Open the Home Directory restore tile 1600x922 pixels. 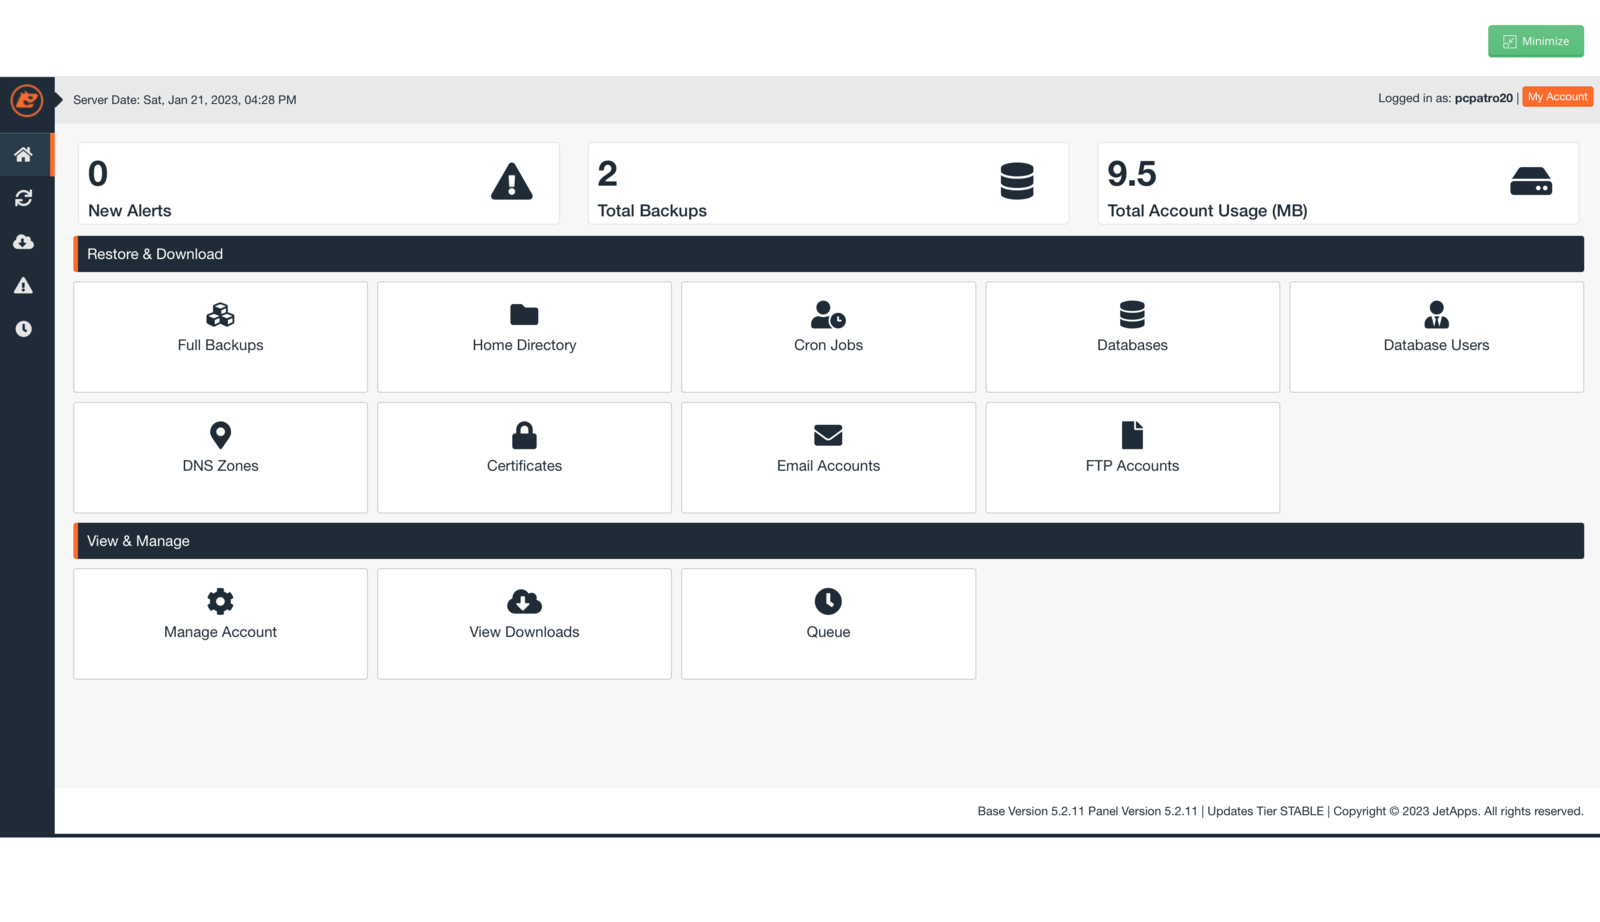(524, 337)
